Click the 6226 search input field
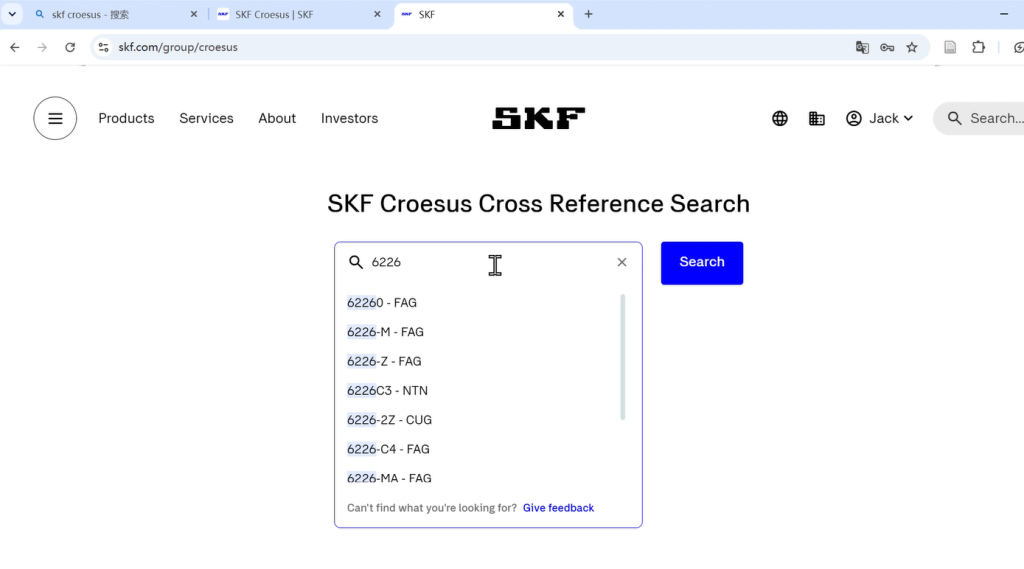 488,262
